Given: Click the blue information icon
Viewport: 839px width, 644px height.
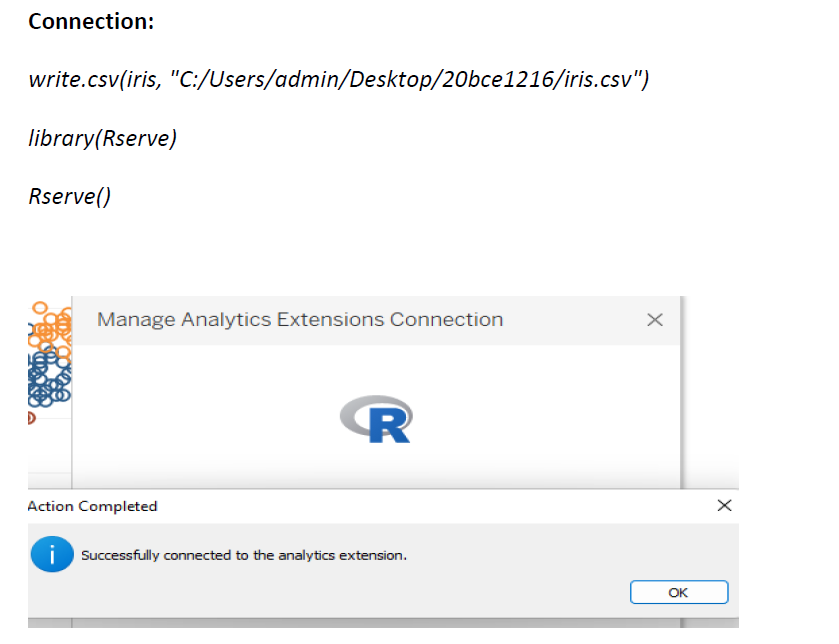Looking at the screenshot, I should (x=52, y=554).
